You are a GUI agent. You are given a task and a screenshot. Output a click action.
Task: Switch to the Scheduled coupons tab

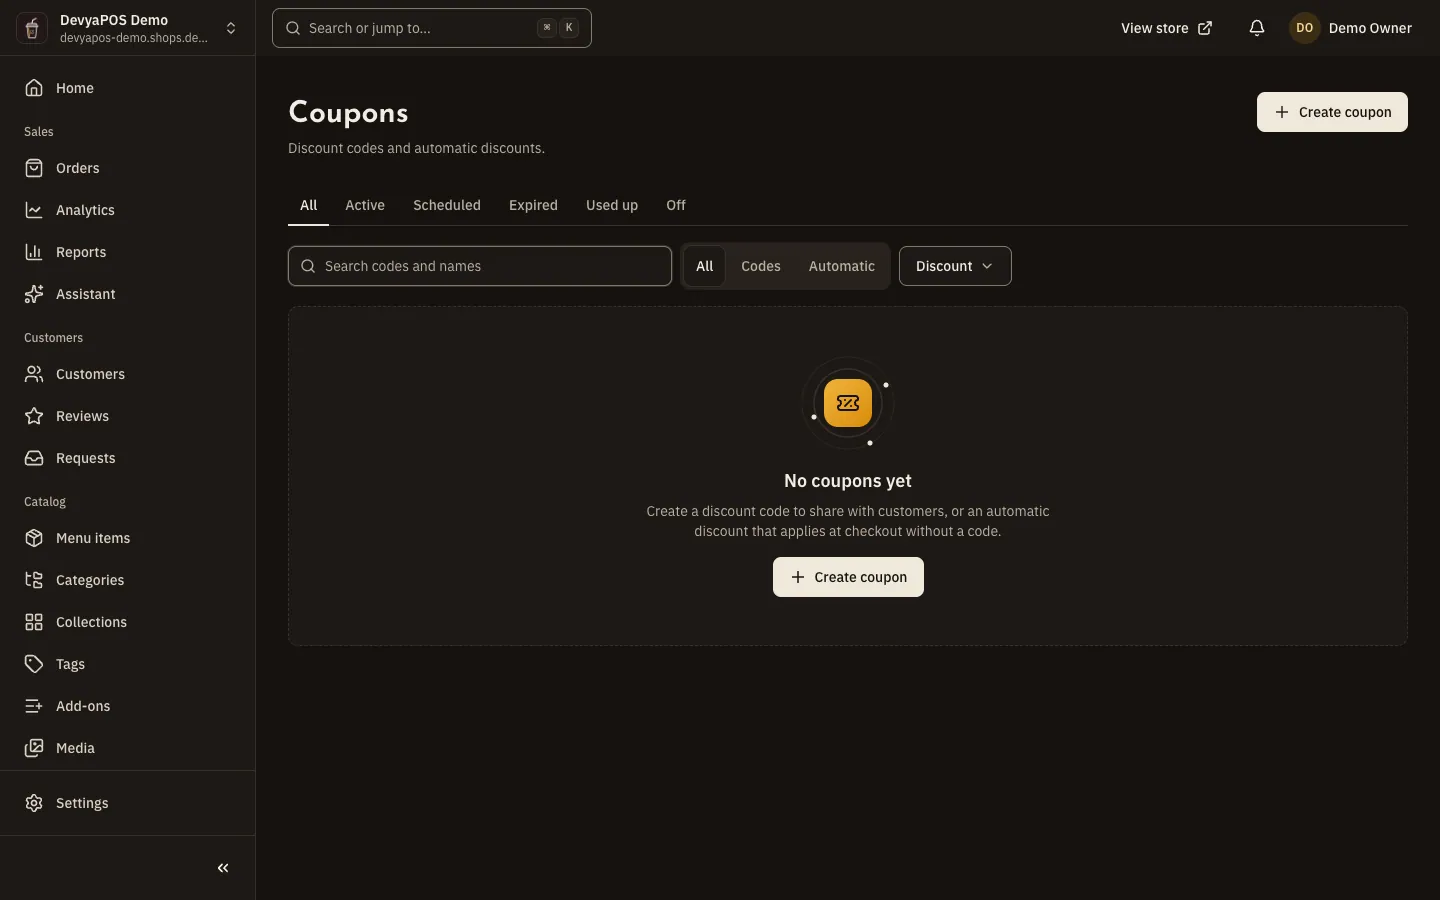pos(447,205)
